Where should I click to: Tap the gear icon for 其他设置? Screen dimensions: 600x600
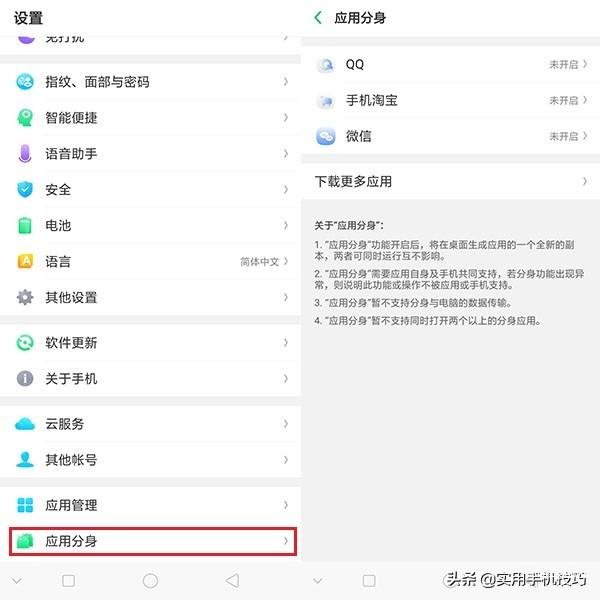(25, 297)
